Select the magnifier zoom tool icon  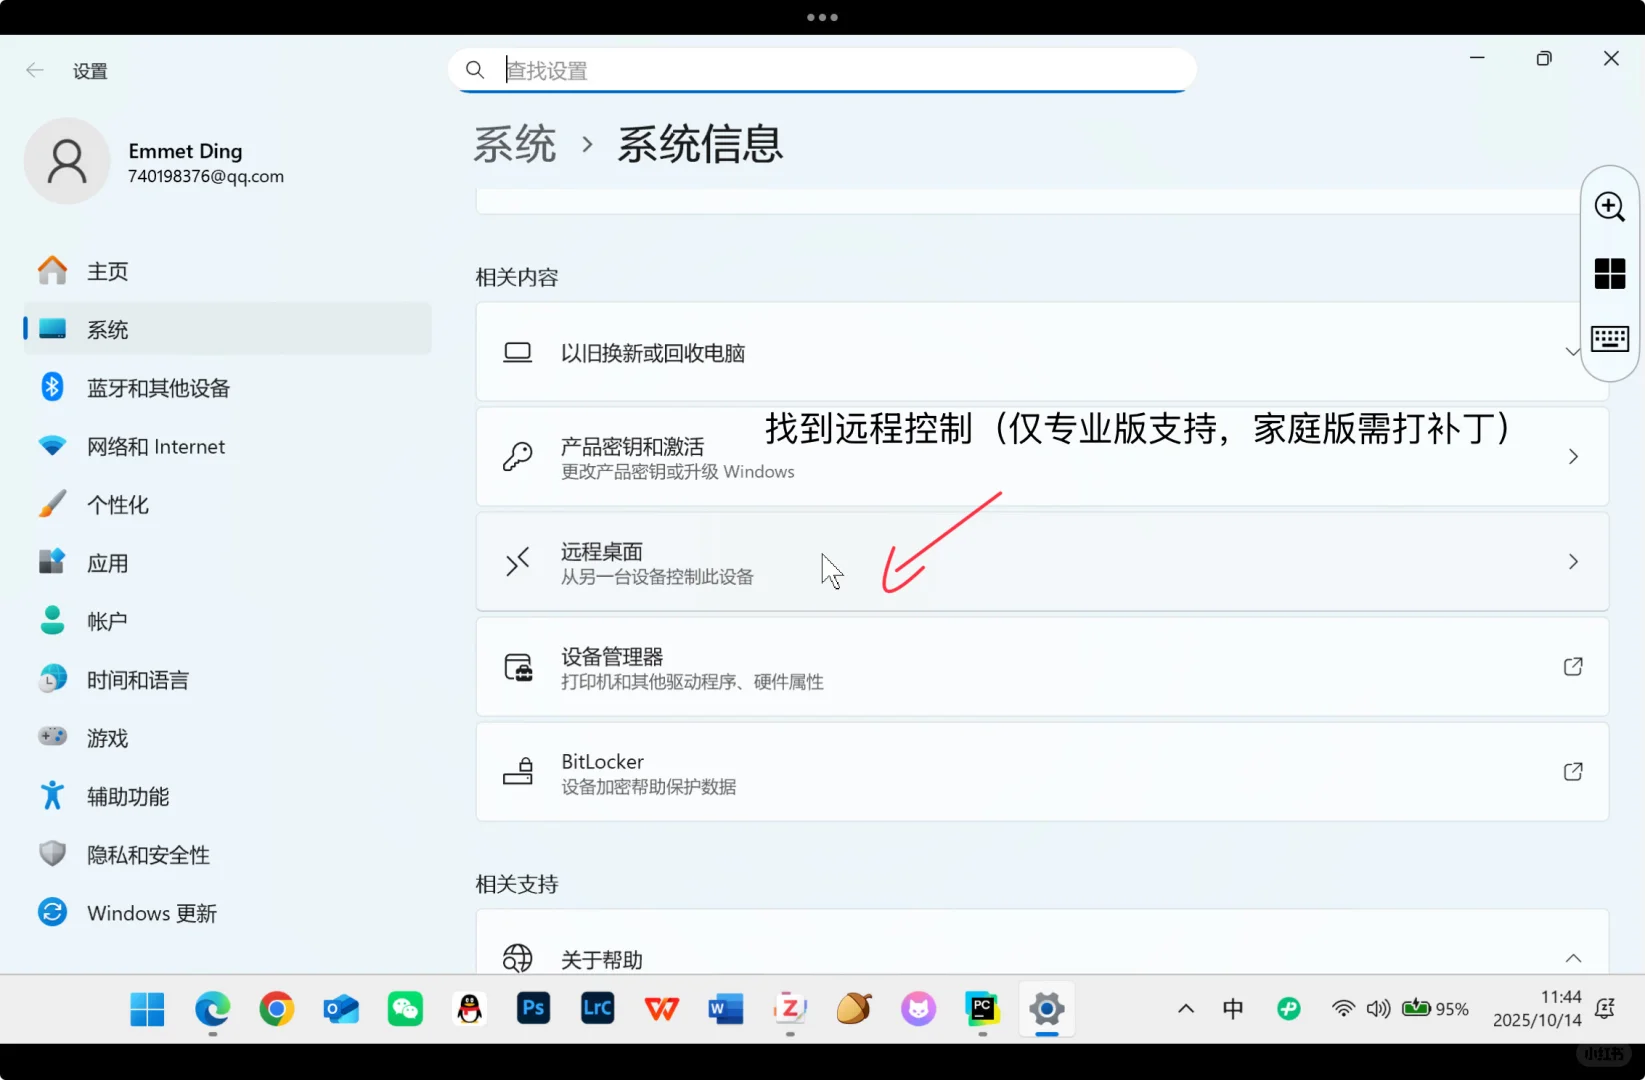pyautogui.click(x=1609, y=207)
